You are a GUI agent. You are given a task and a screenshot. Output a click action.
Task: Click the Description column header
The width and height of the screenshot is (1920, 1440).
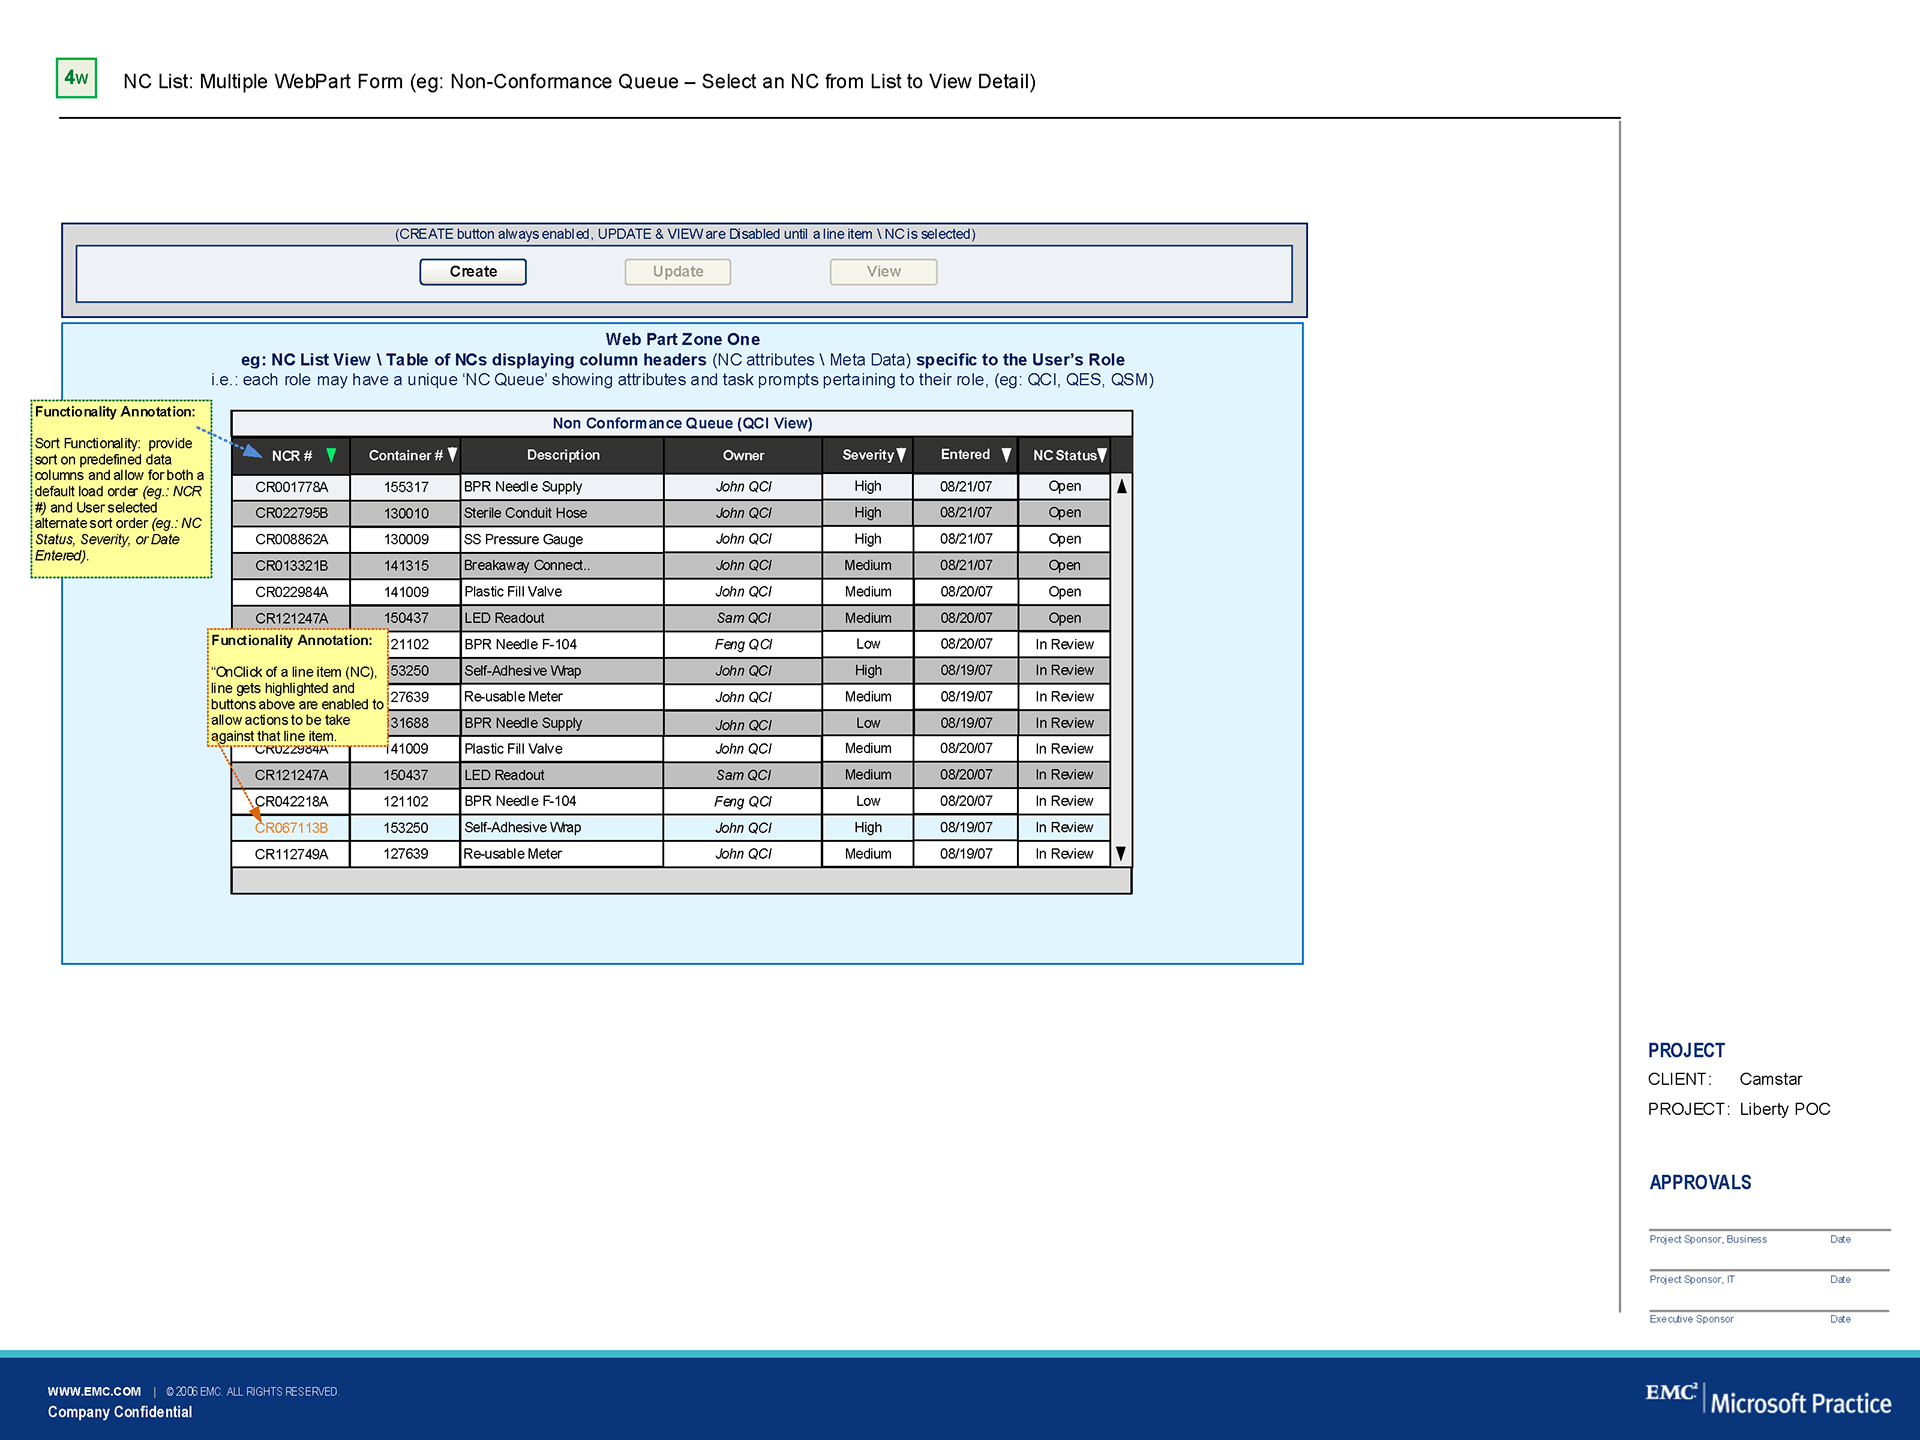[563, 455]
